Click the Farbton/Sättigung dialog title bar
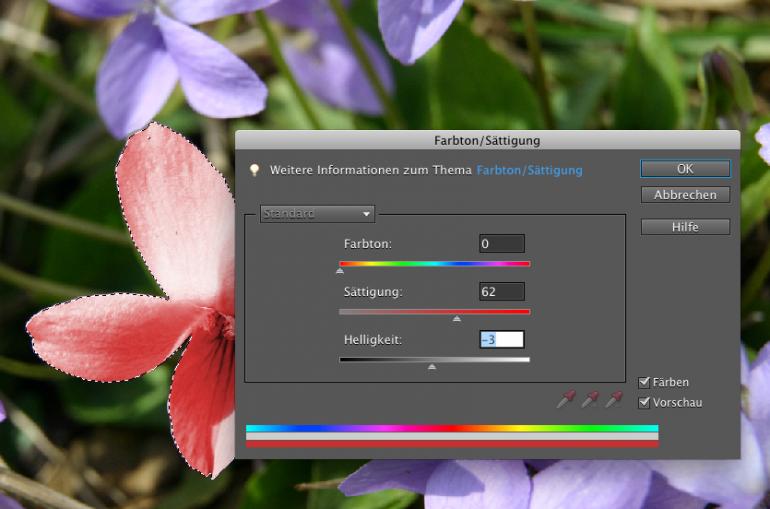Viewport: 770px width, 509px height. click(x=487, y=140)
